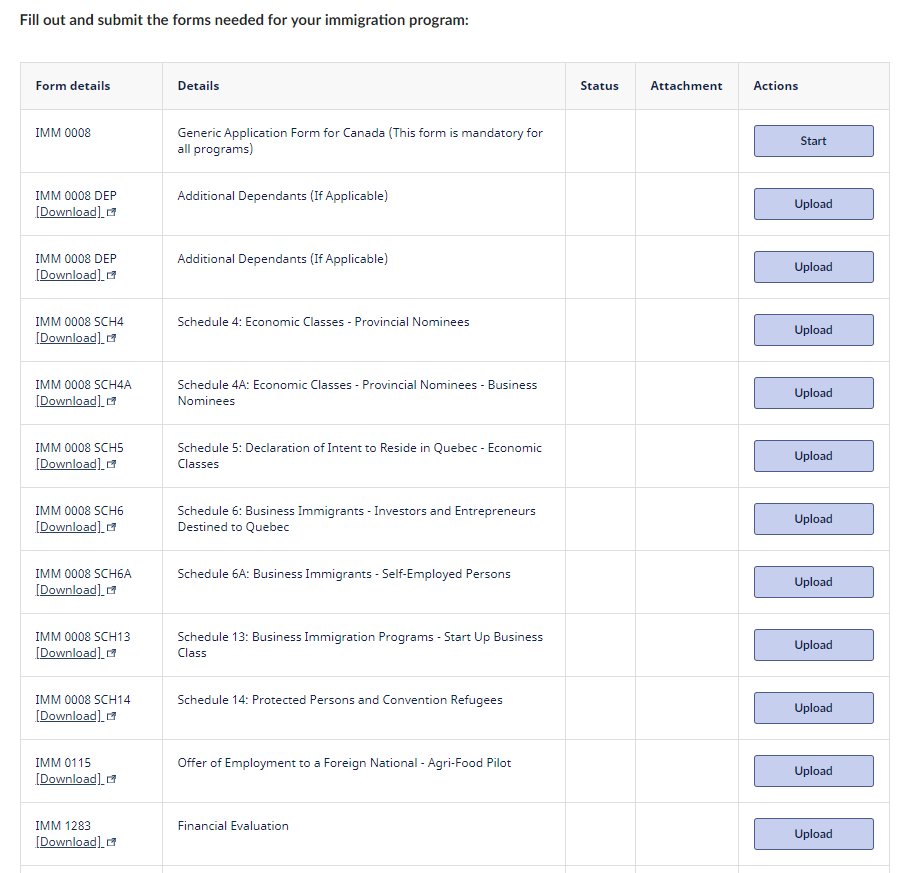Click the external-link icon beside SCH4 Download
The image size is (901, 873).
pos(111,339)
